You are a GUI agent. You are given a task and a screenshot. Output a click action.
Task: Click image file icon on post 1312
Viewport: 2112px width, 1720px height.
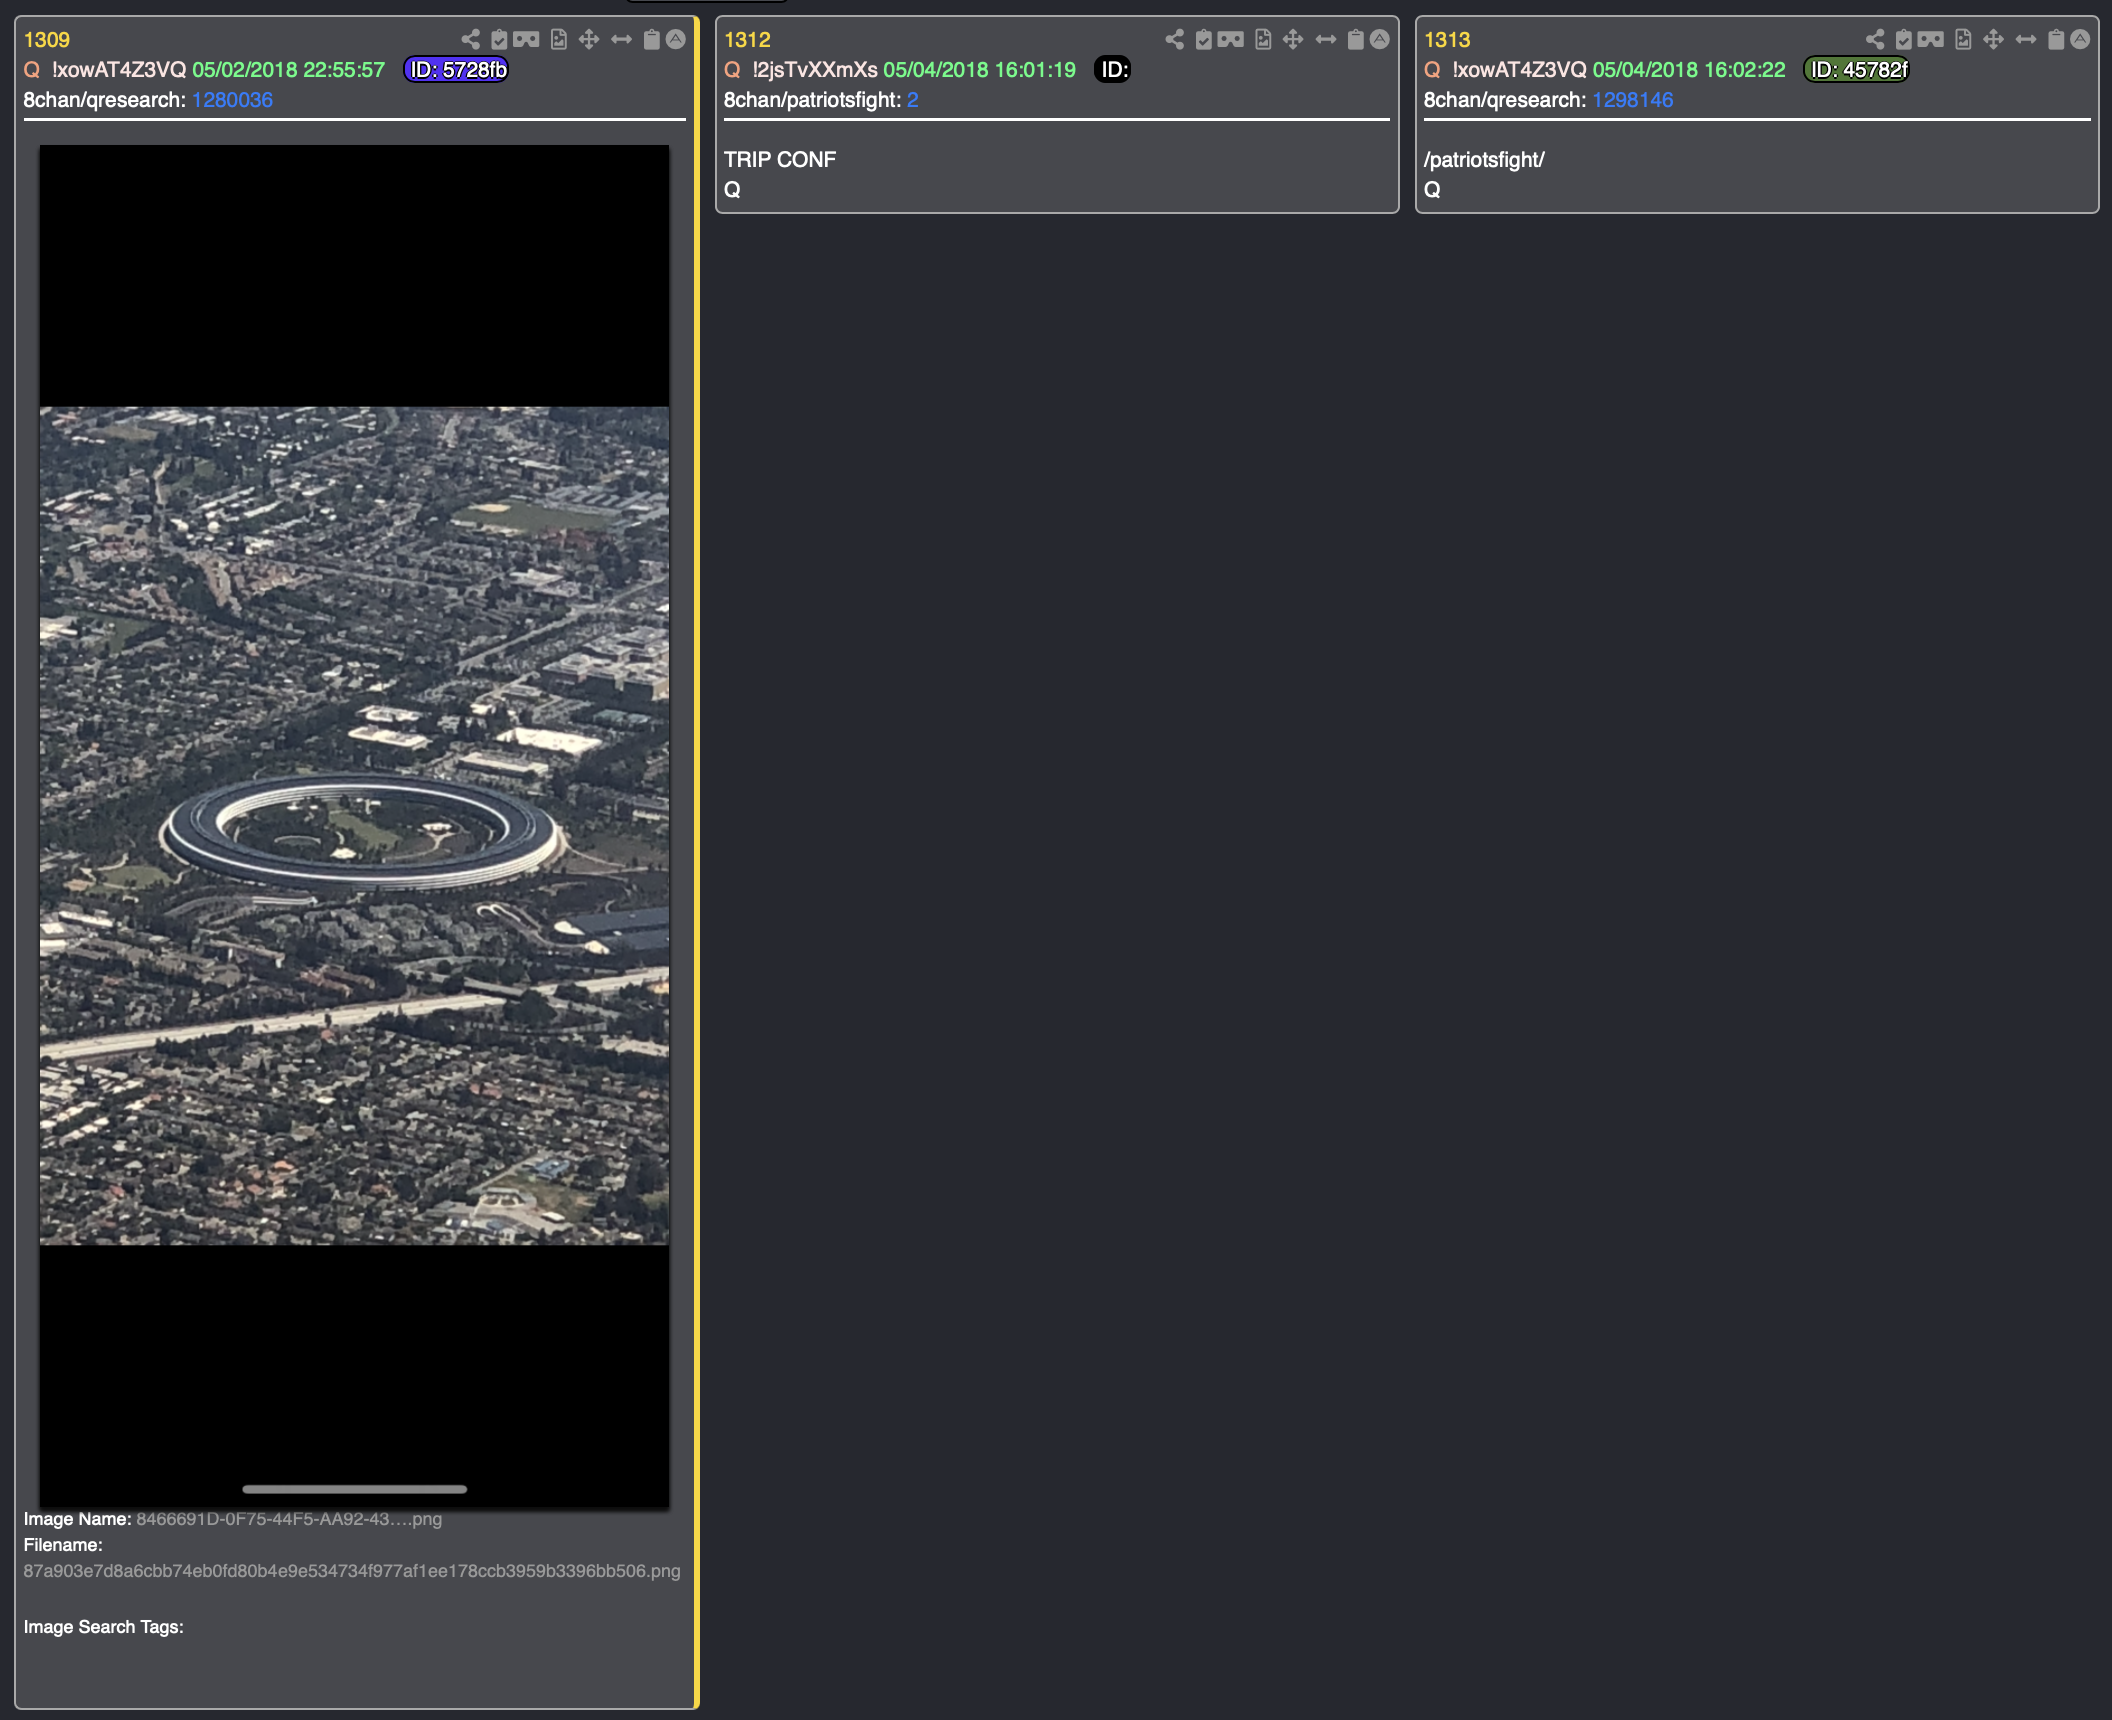1263,40
